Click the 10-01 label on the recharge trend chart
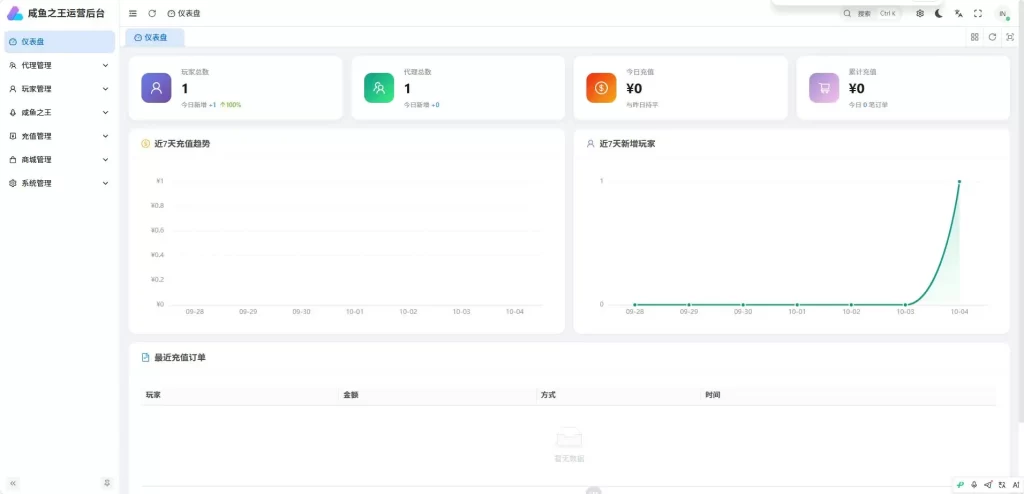Viewport: 1024px width, 494px height. (x=355, y=312)
